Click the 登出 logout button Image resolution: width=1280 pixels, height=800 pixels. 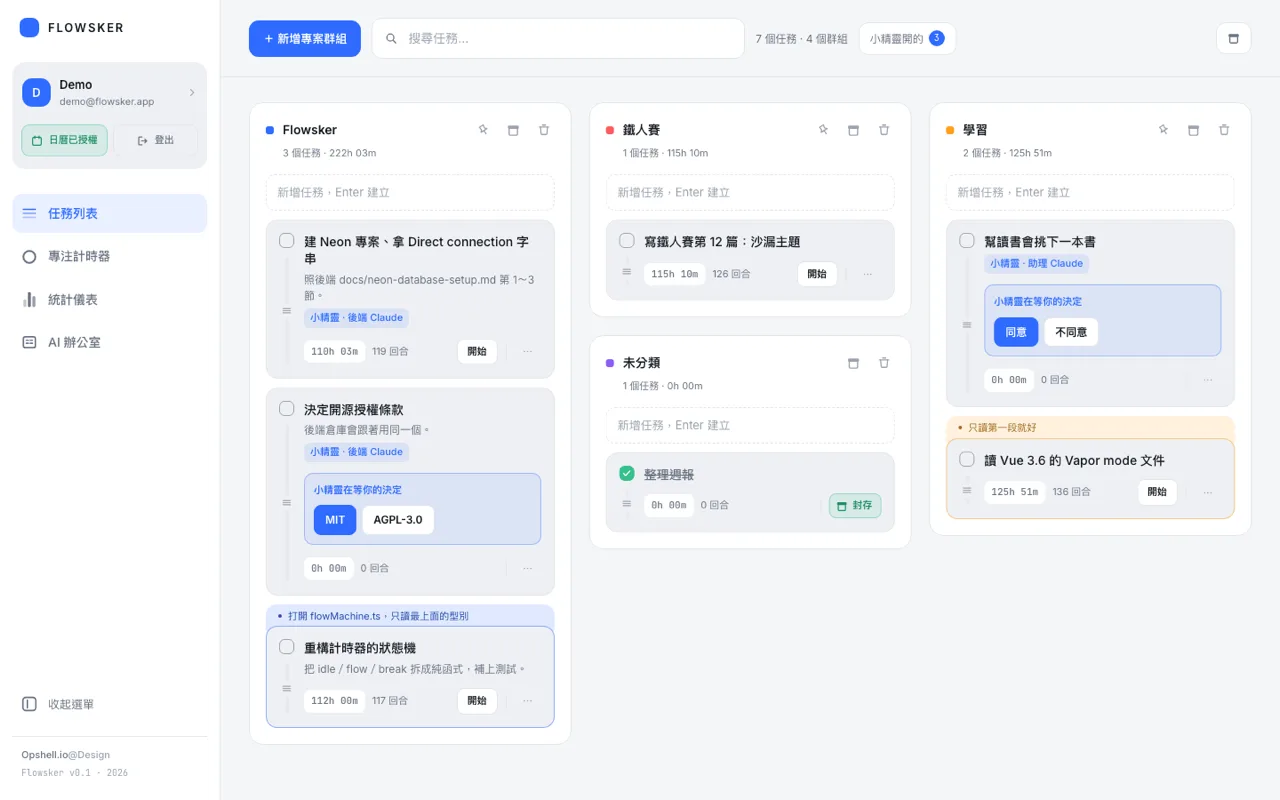point(155,140)
